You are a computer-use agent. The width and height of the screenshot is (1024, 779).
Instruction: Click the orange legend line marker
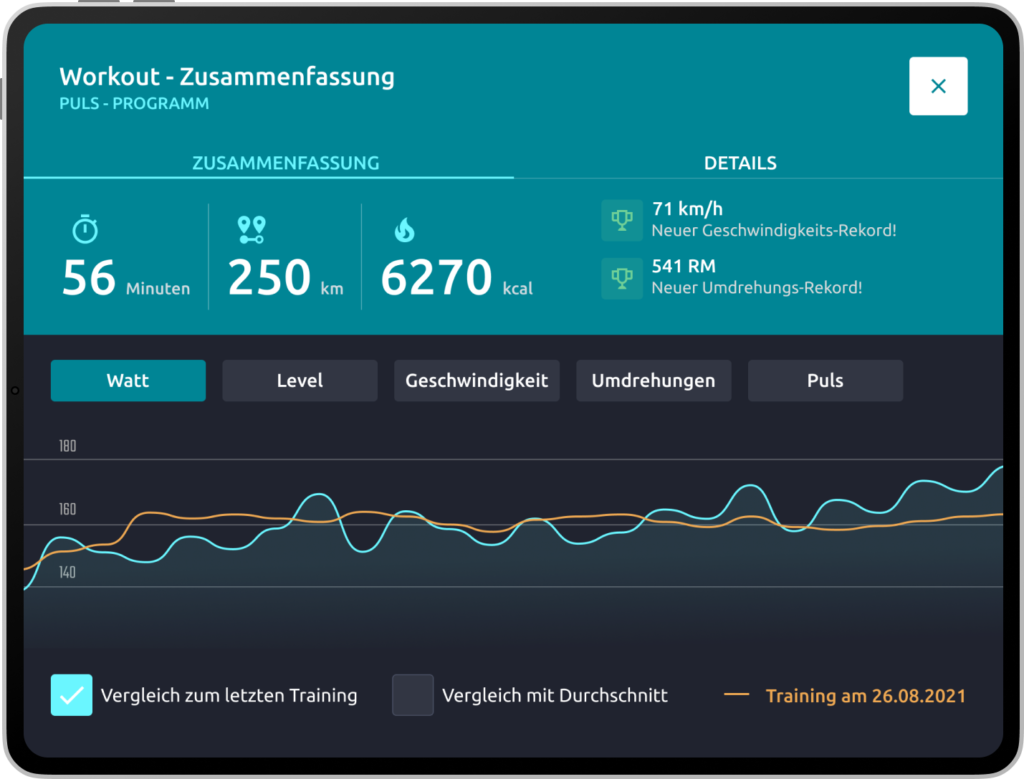[737, 694]
